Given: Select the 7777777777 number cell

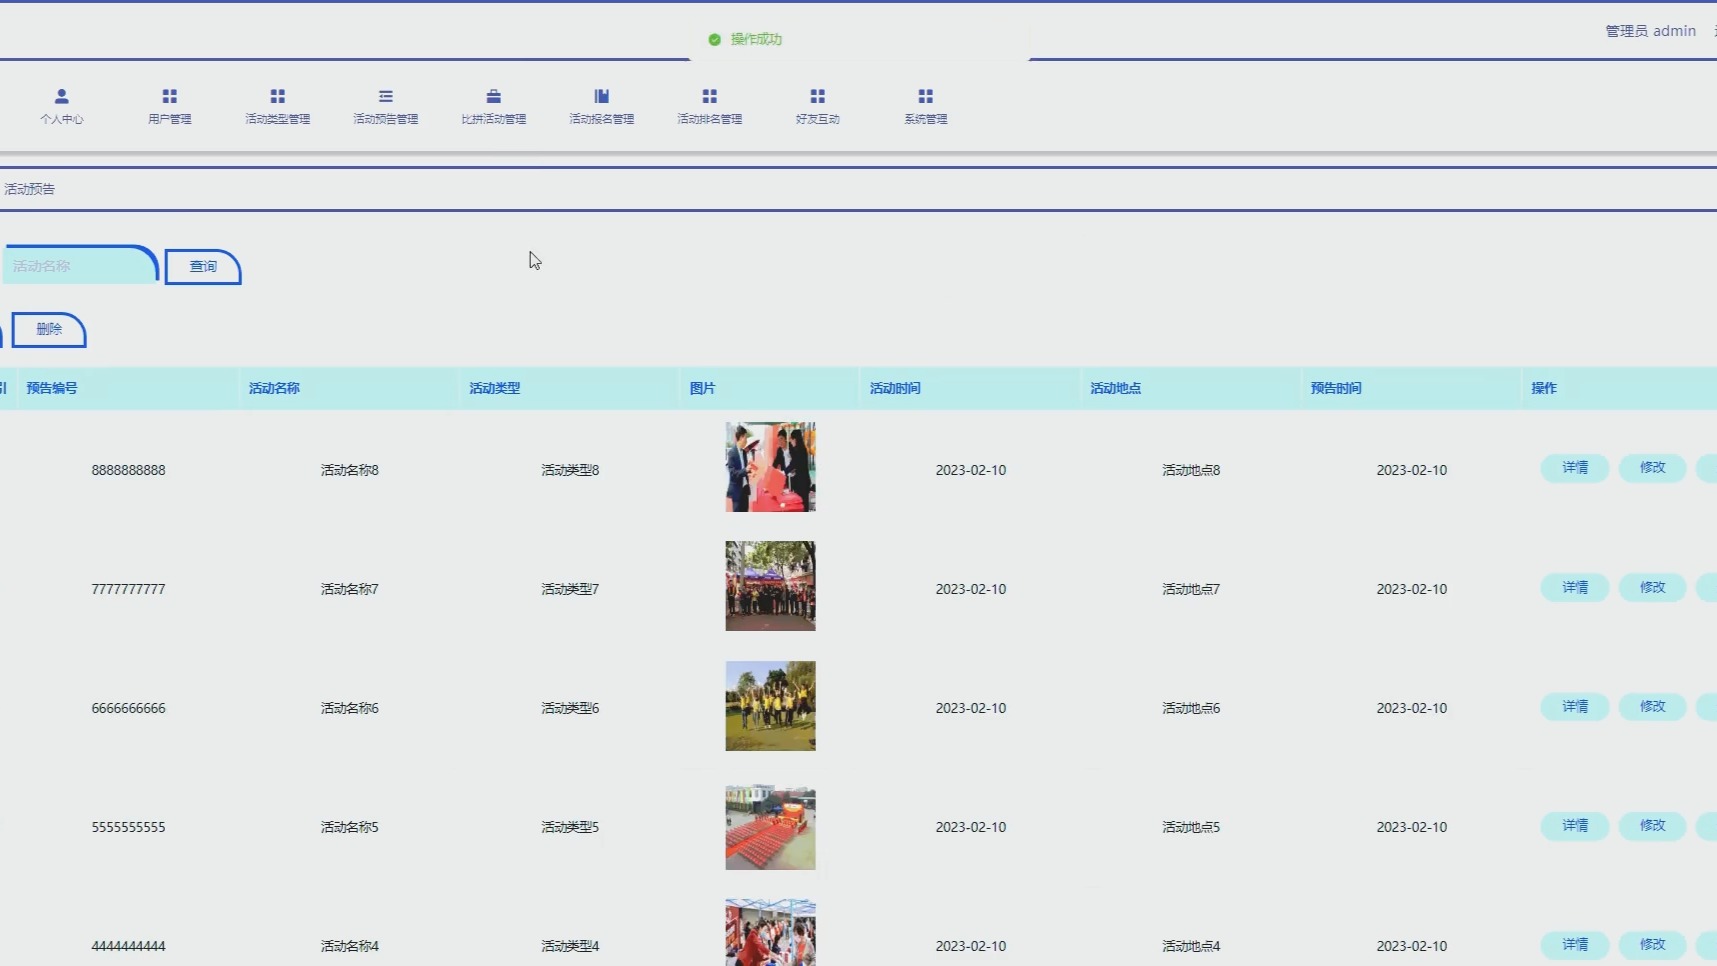Looking at the screenshot, I should click(x=128, y=589).
